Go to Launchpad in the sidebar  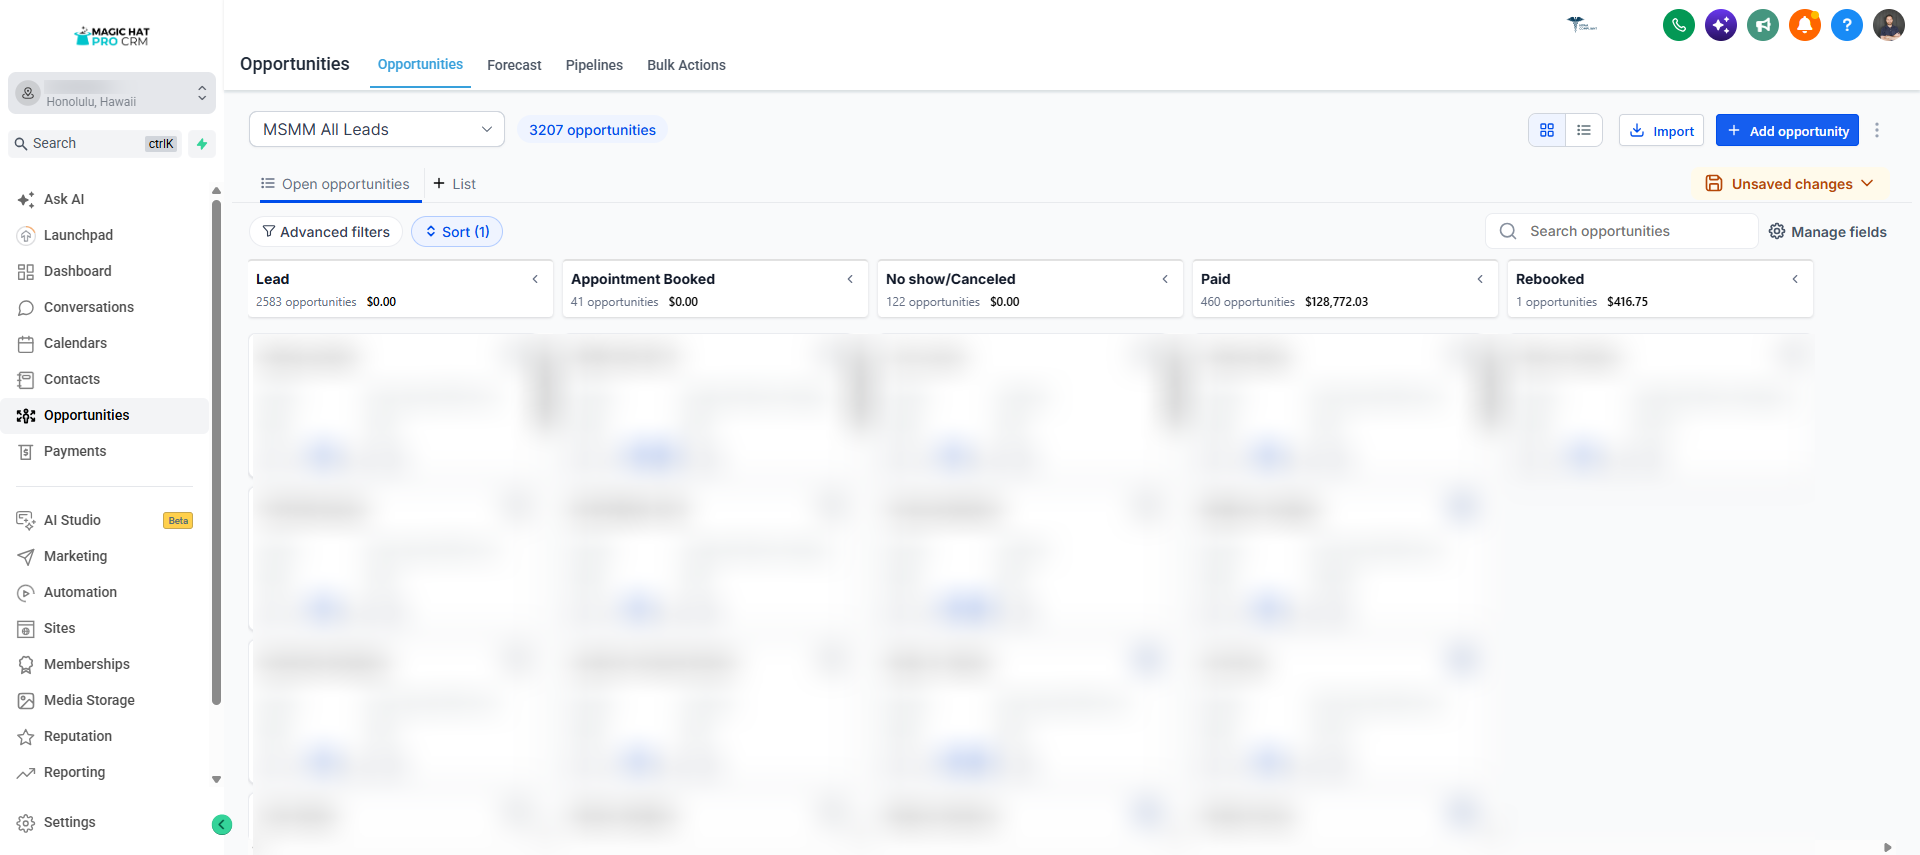click(78, 235)
